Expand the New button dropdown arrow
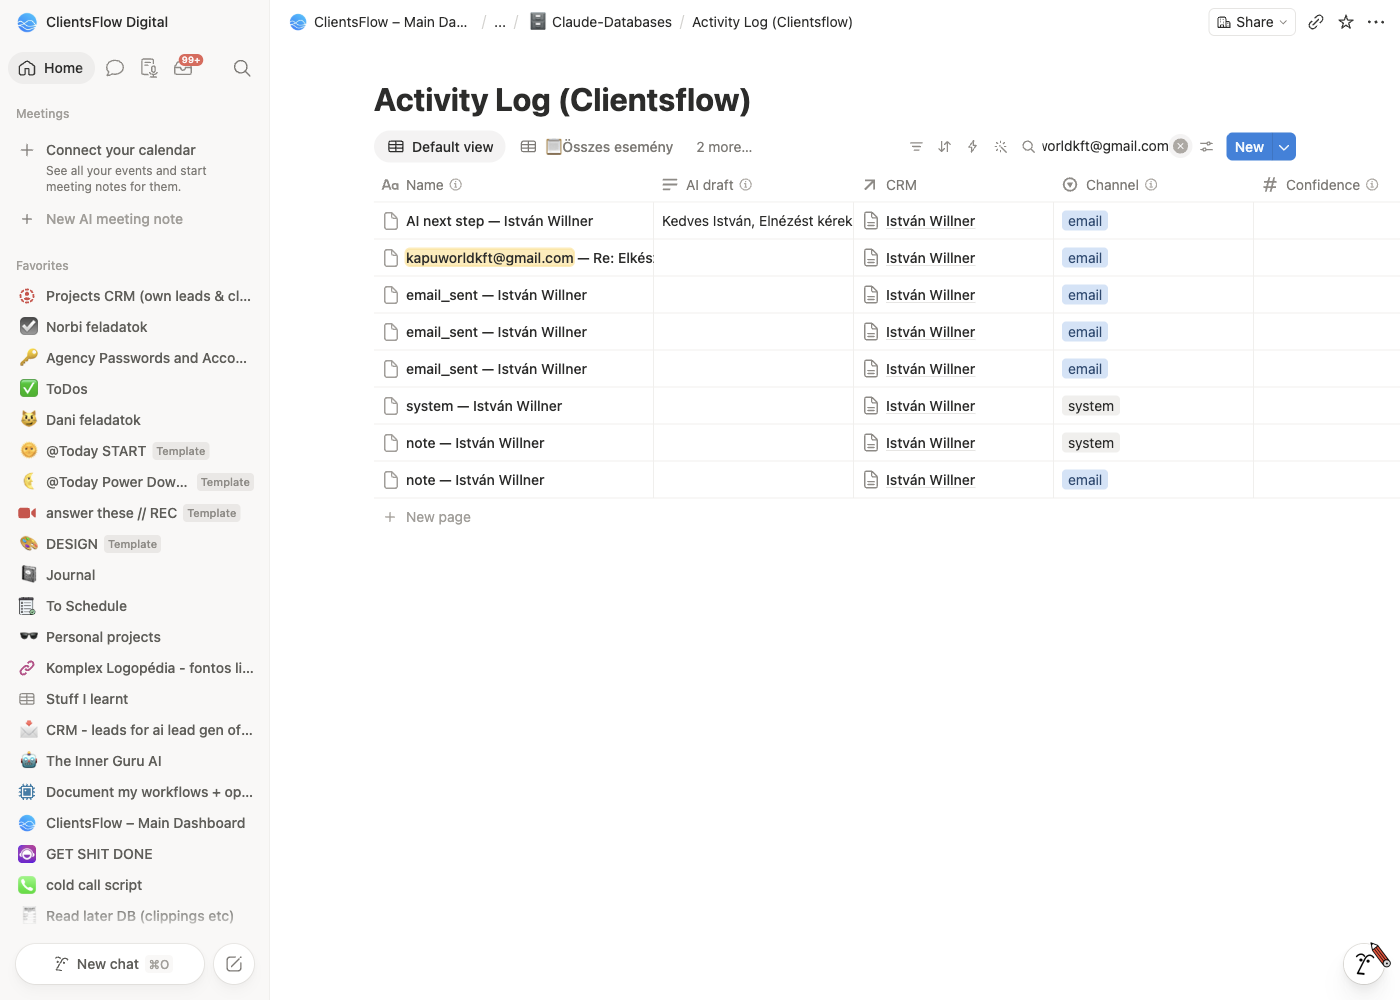The width and height of the screenshot is (1400, 1000). (1284, 147)
